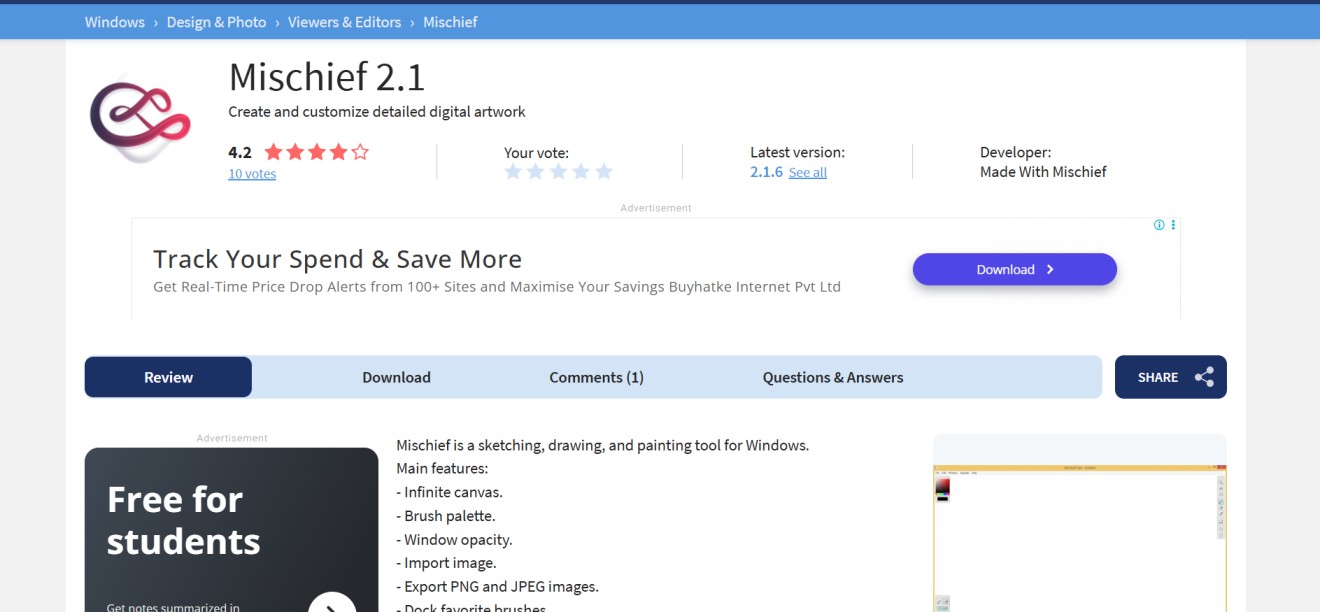
Task: Click the share icon in SHARE button
Action: point(1204,377)
